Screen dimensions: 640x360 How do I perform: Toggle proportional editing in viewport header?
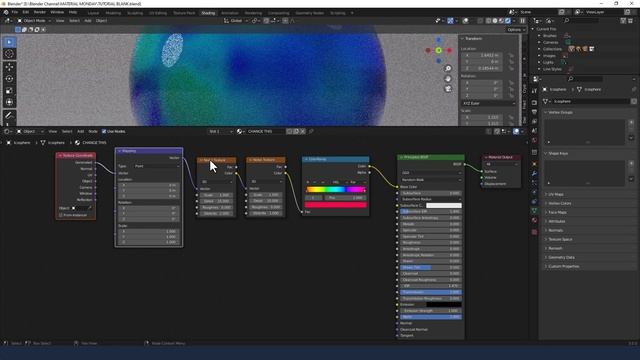click(x=285, y=20)
